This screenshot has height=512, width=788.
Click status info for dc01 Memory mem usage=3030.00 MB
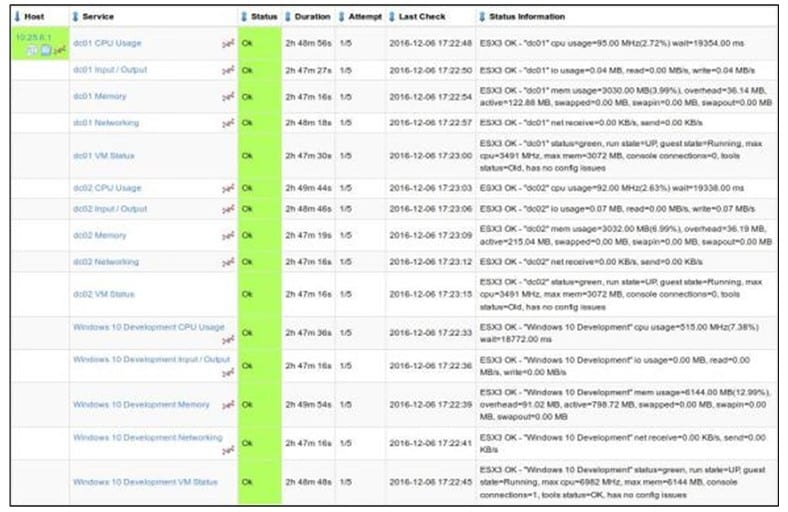[626, 96]
